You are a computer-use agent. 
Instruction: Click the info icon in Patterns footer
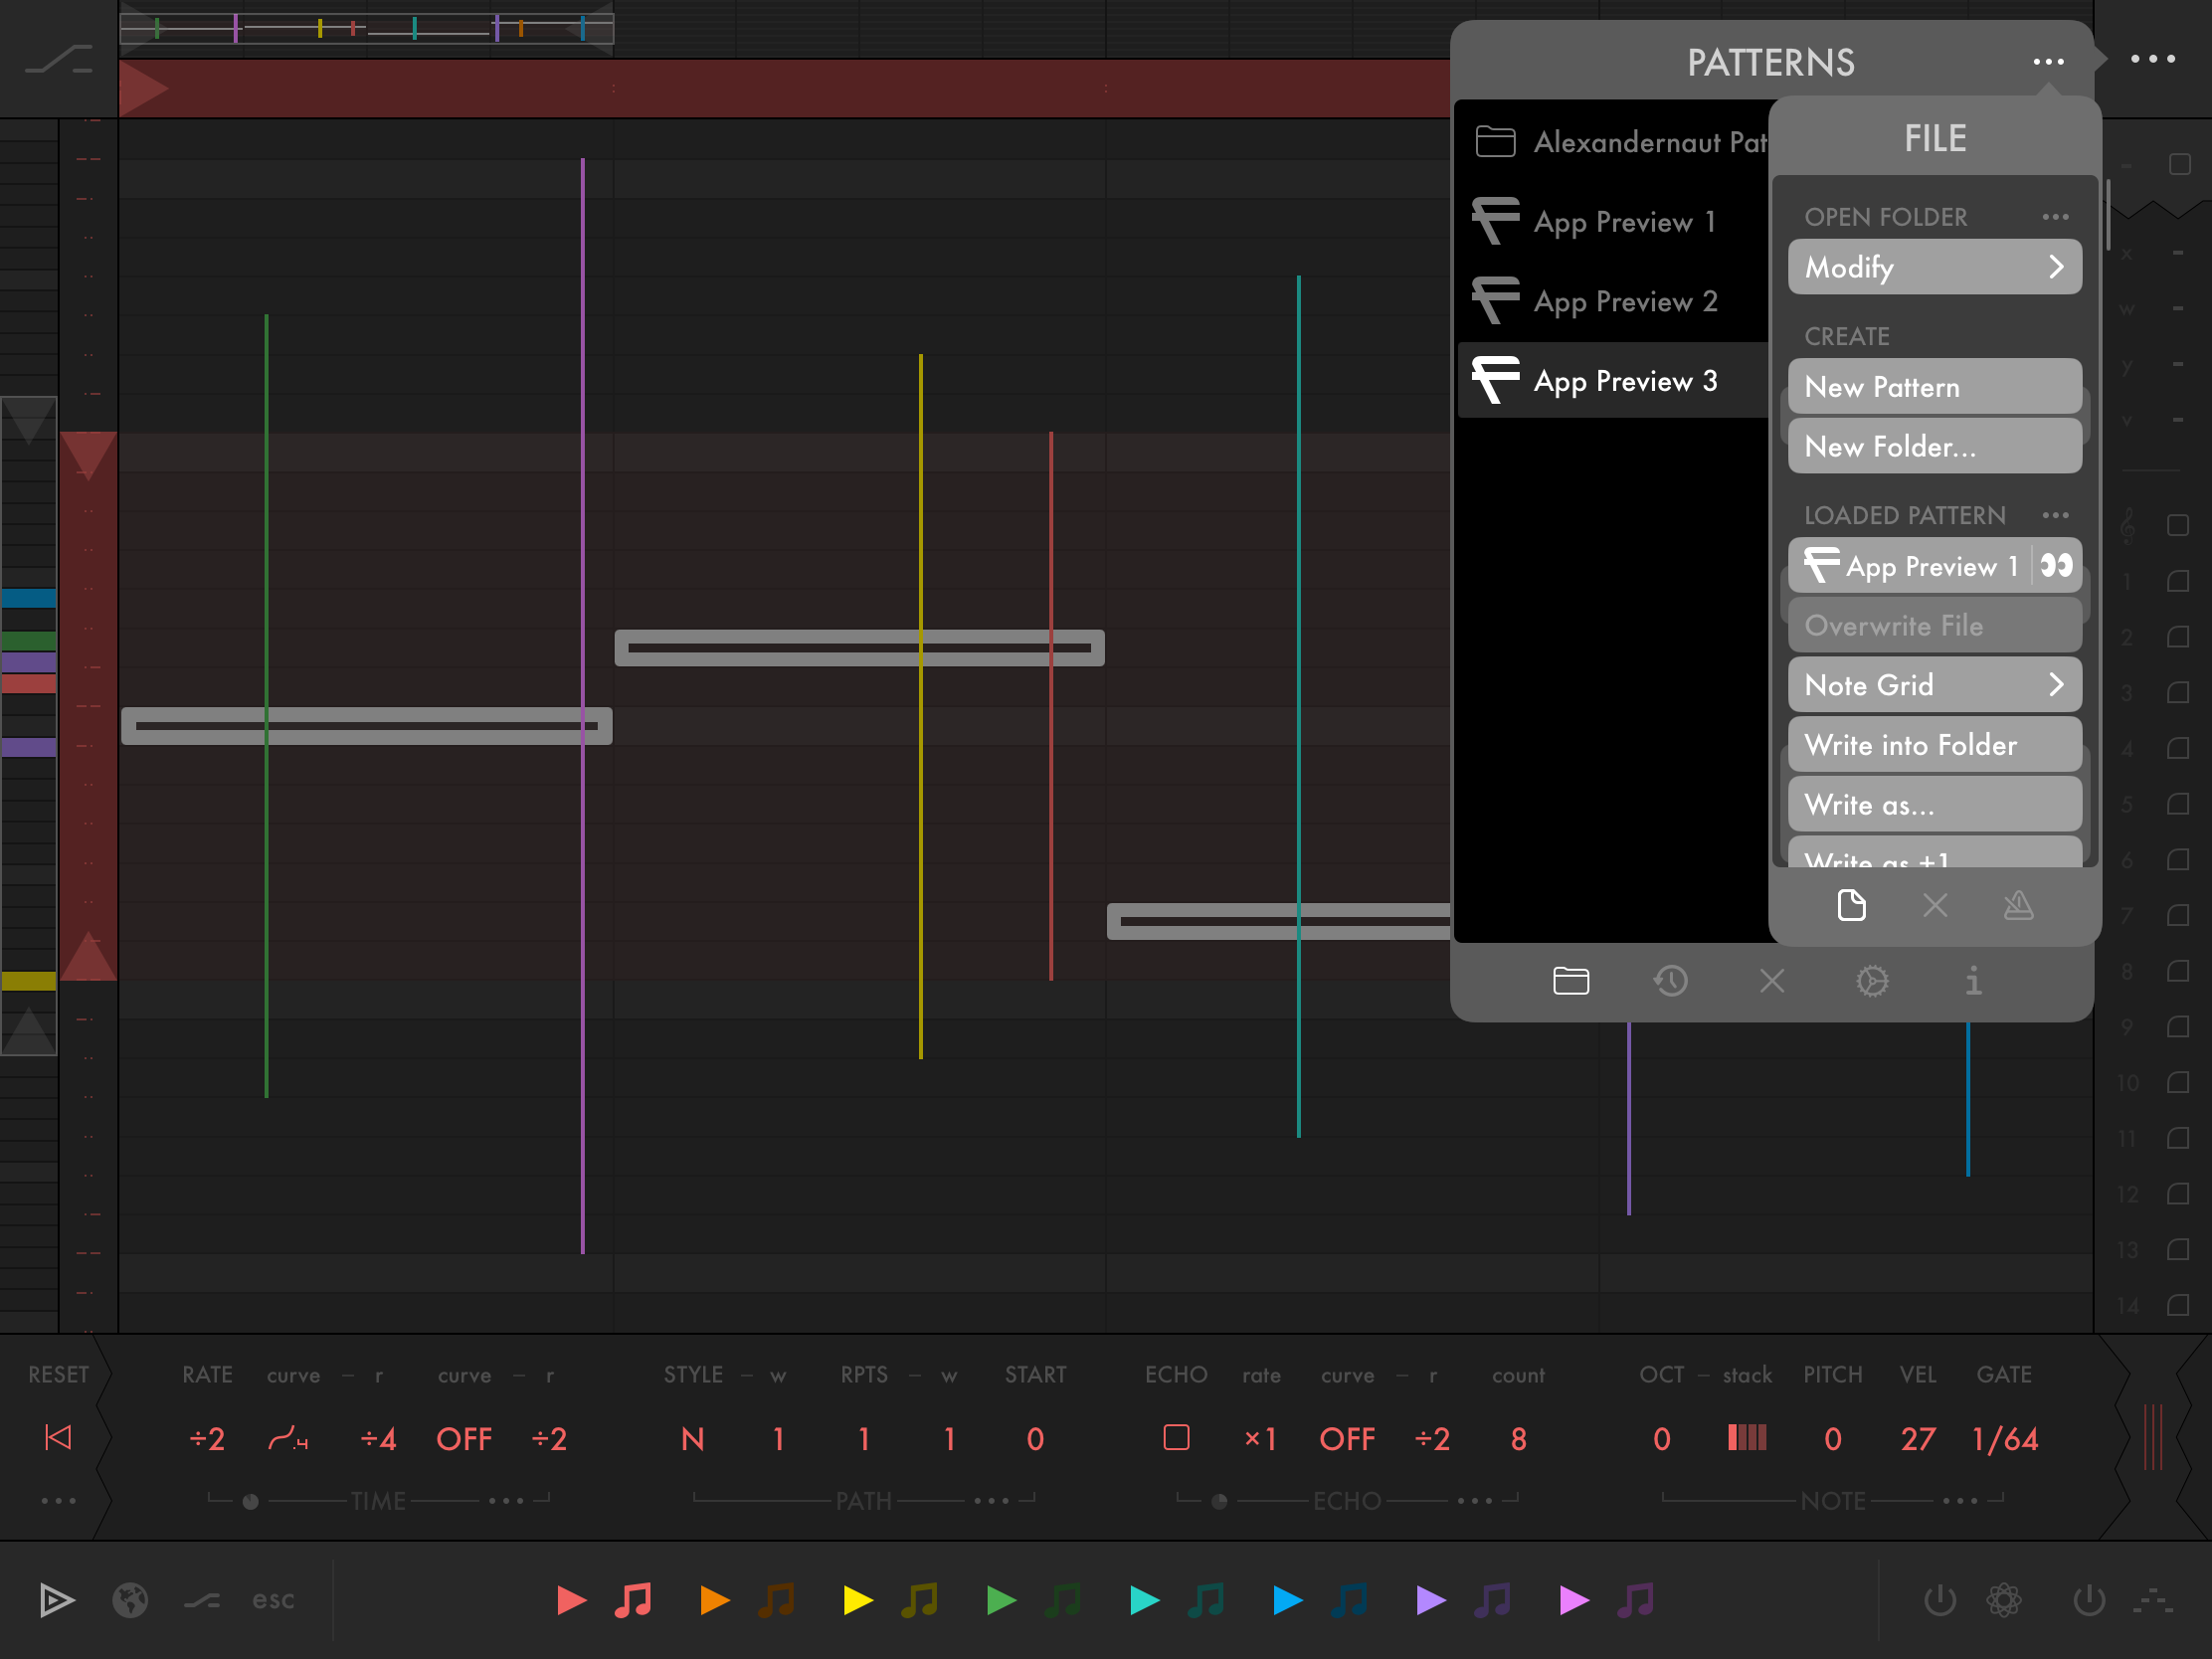(1973, 981)
